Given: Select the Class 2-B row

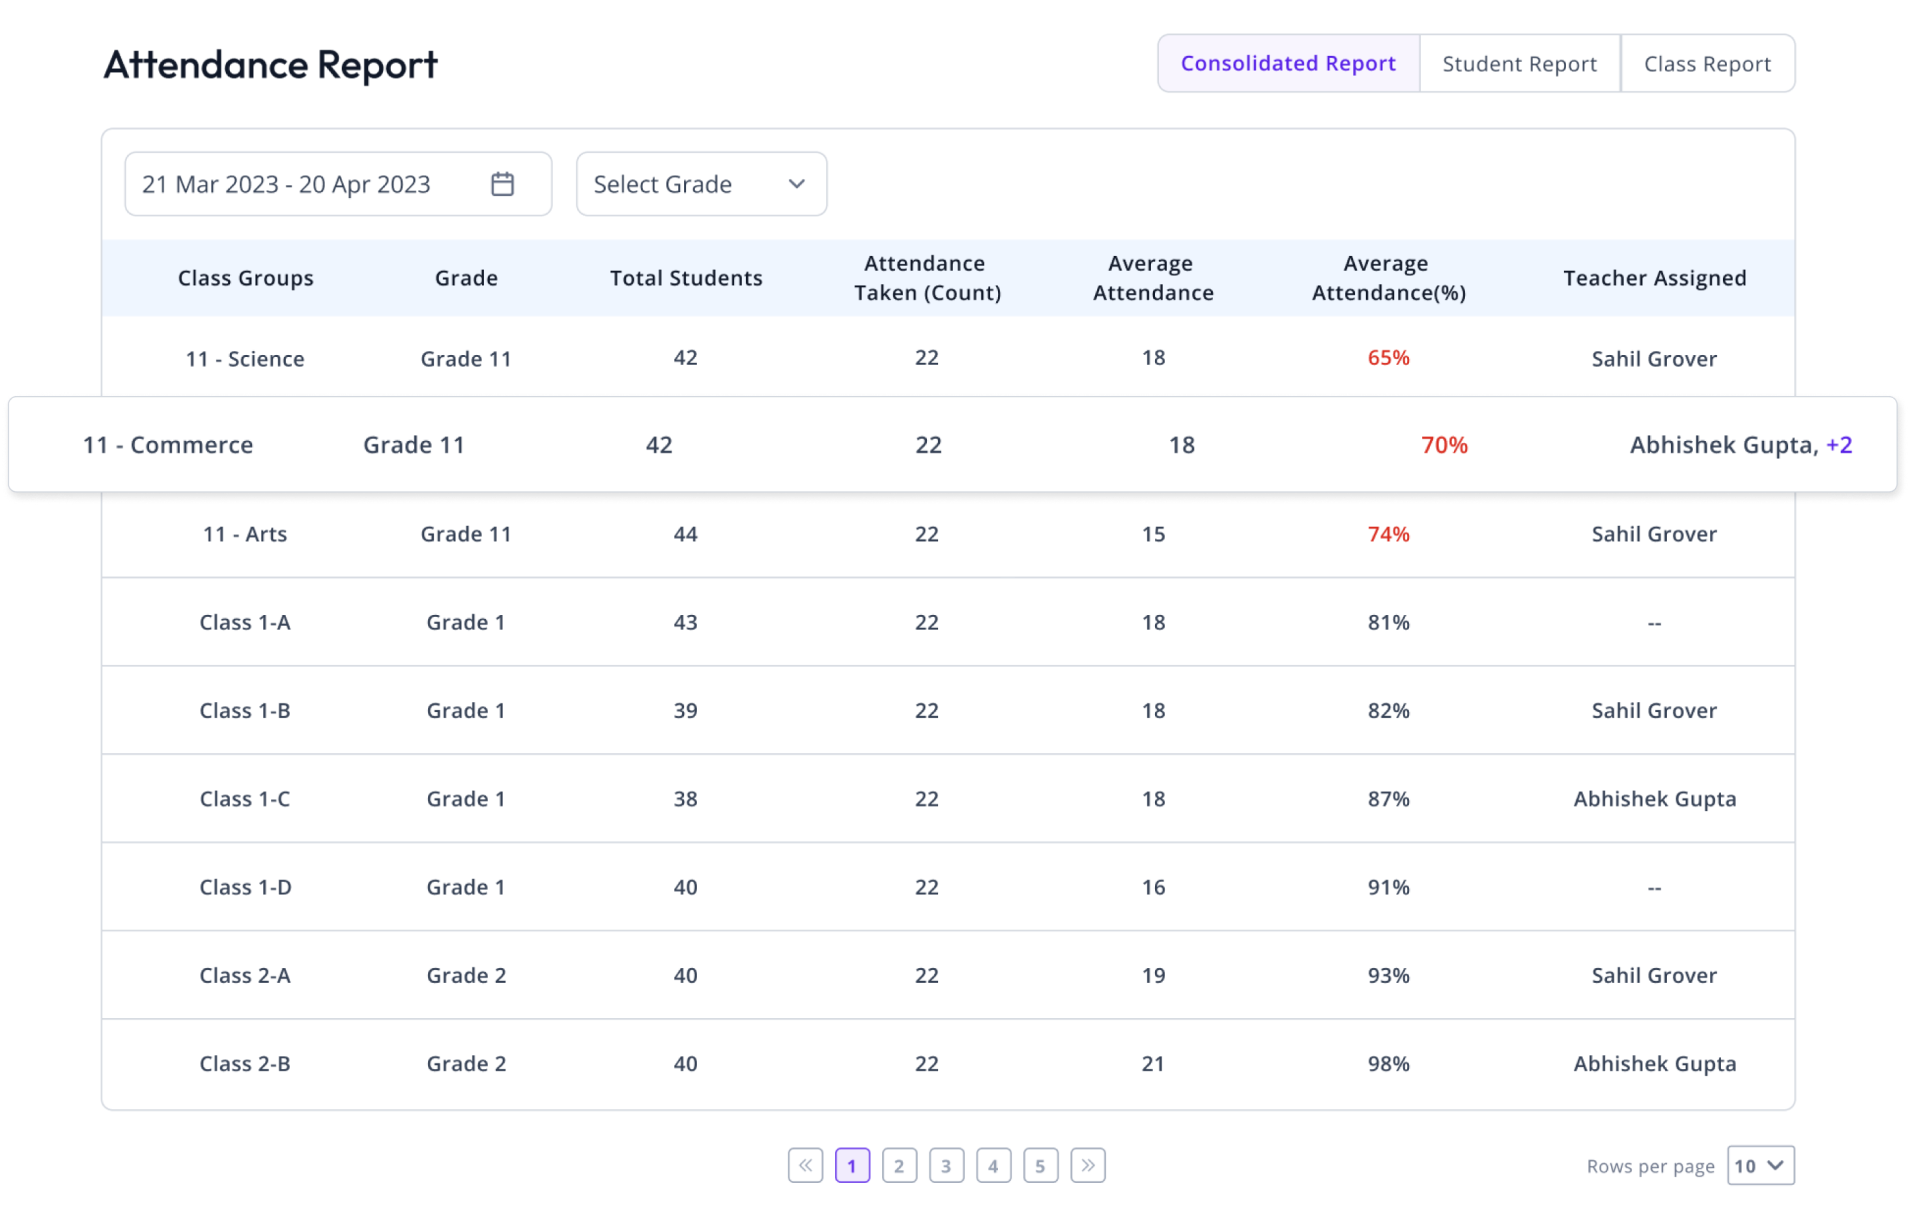Looking at the screenshot, I should (x=245, y=1063).
